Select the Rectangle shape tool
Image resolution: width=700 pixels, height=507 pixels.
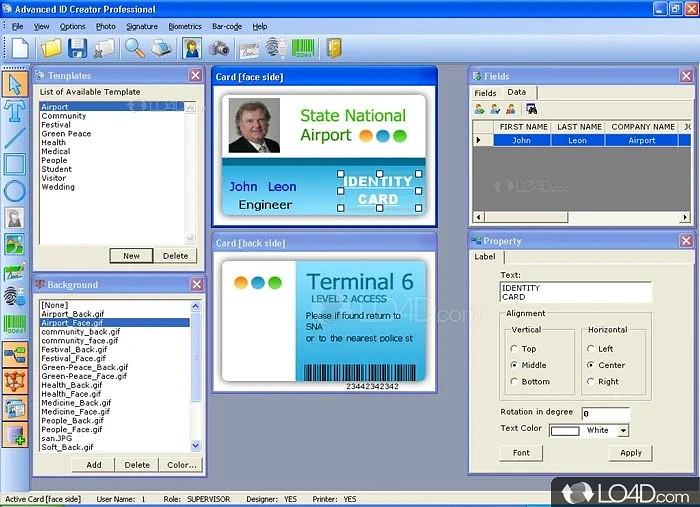[x=15, y=164]
